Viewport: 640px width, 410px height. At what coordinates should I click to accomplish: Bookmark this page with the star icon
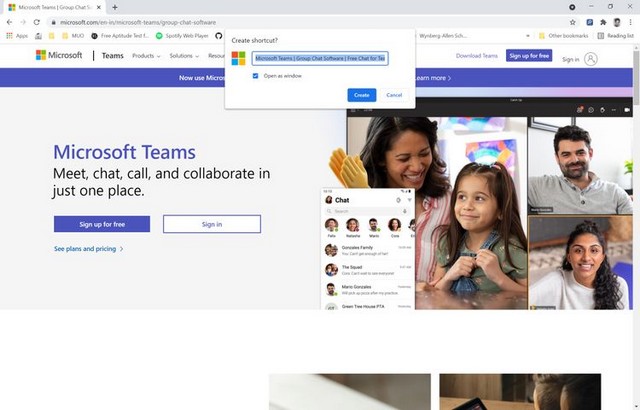(x=572, y=22)
